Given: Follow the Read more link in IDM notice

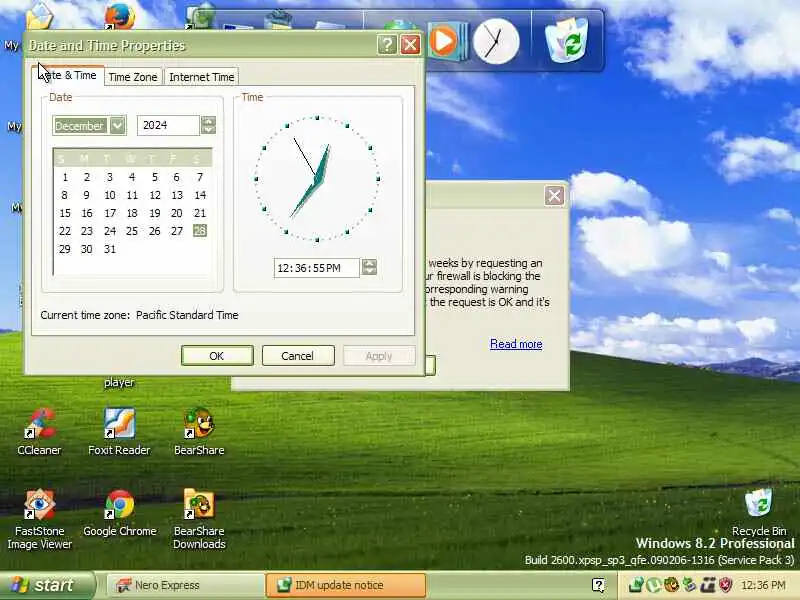Looking at the screenshot, I should coord(516,344).
